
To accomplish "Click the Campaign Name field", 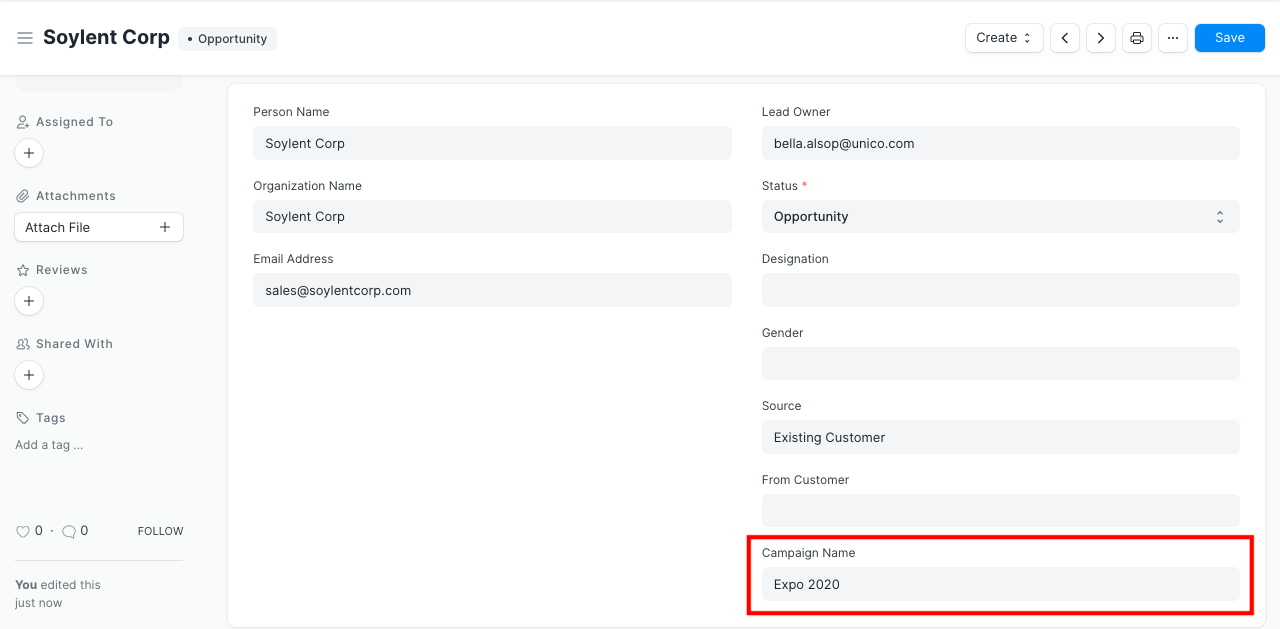I will coord(1000,584).
